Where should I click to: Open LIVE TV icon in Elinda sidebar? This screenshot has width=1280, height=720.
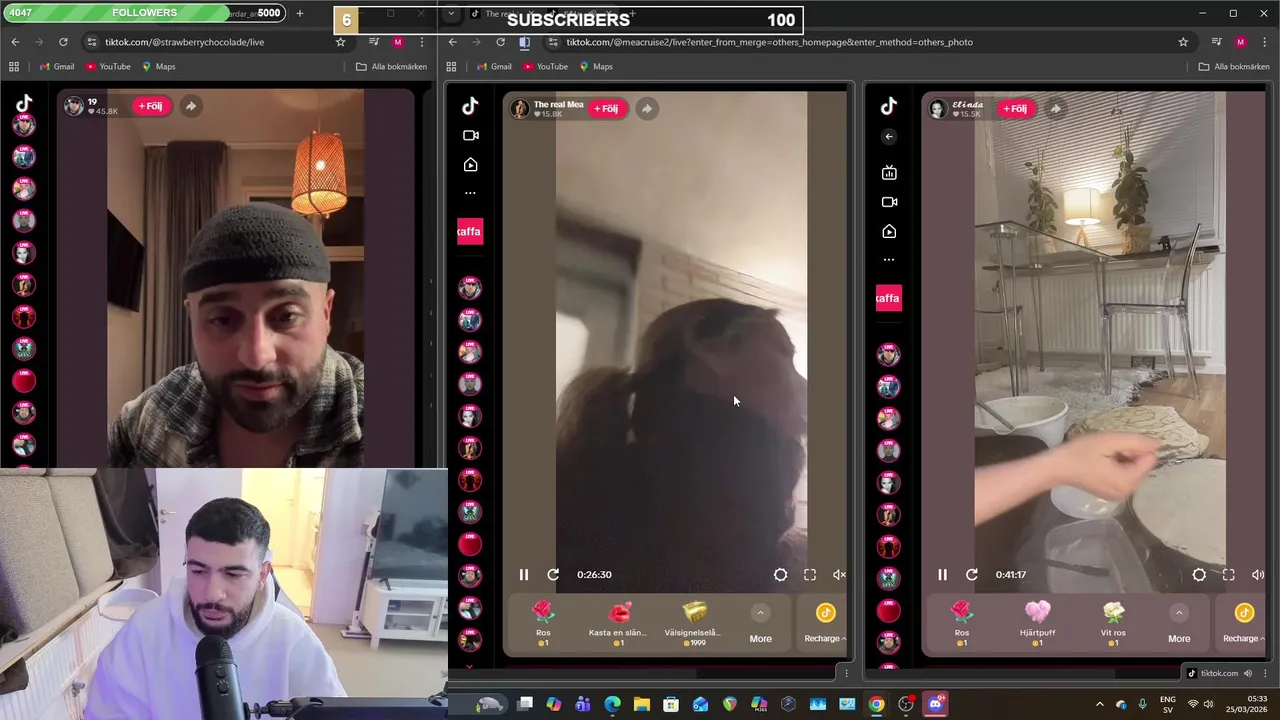(x=889, y=173)
